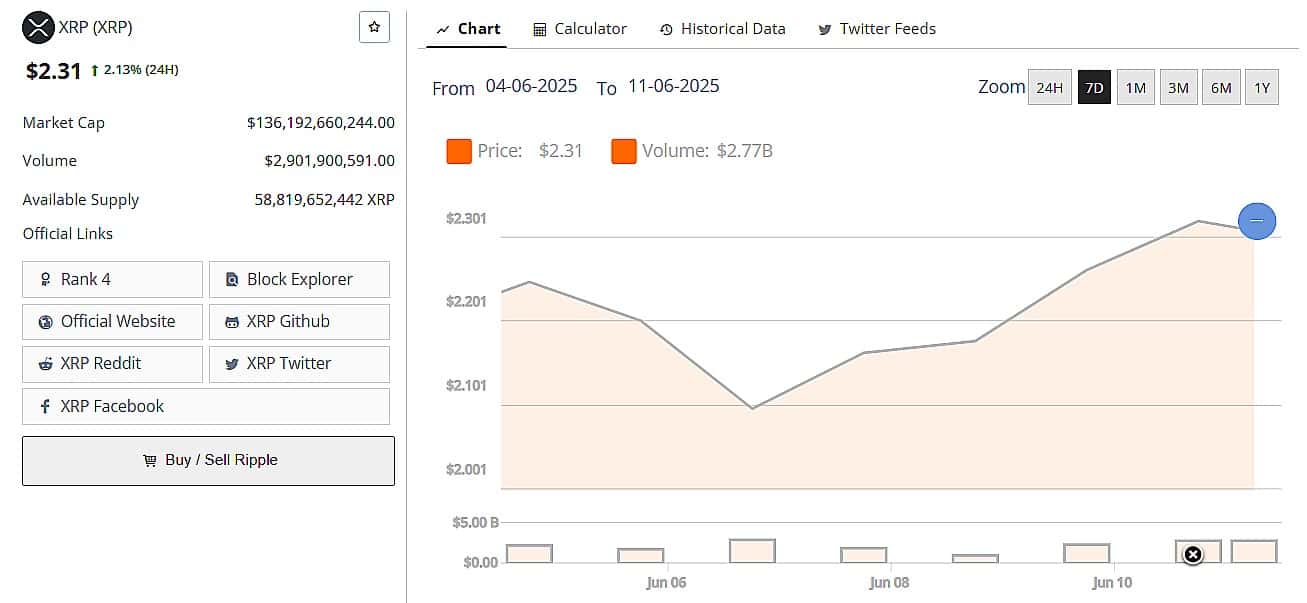Image resolution: width=1307 pixels, height=603 pixels.
Task: Open the Block Explorer link
Action: point(299,280)
